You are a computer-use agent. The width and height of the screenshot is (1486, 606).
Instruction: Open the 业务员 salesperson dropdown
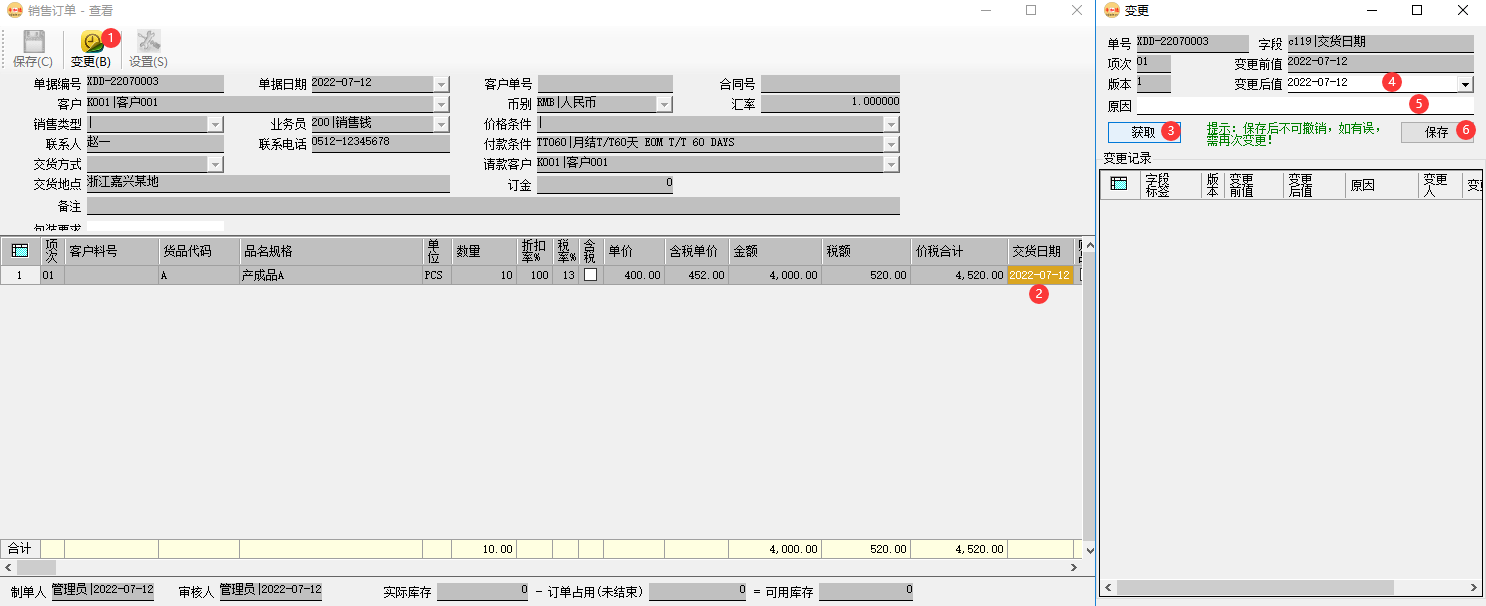click(x=440, y=122)
